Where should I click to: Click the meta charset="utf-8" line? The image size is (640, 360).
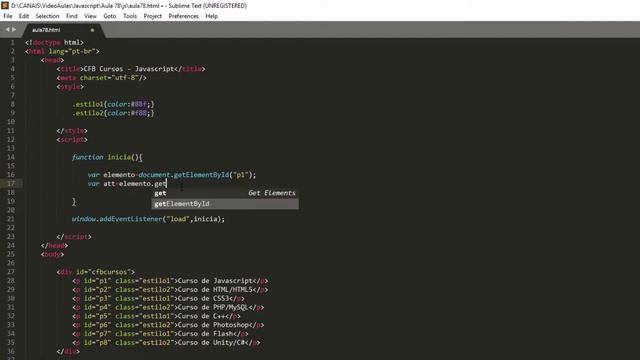101,78
